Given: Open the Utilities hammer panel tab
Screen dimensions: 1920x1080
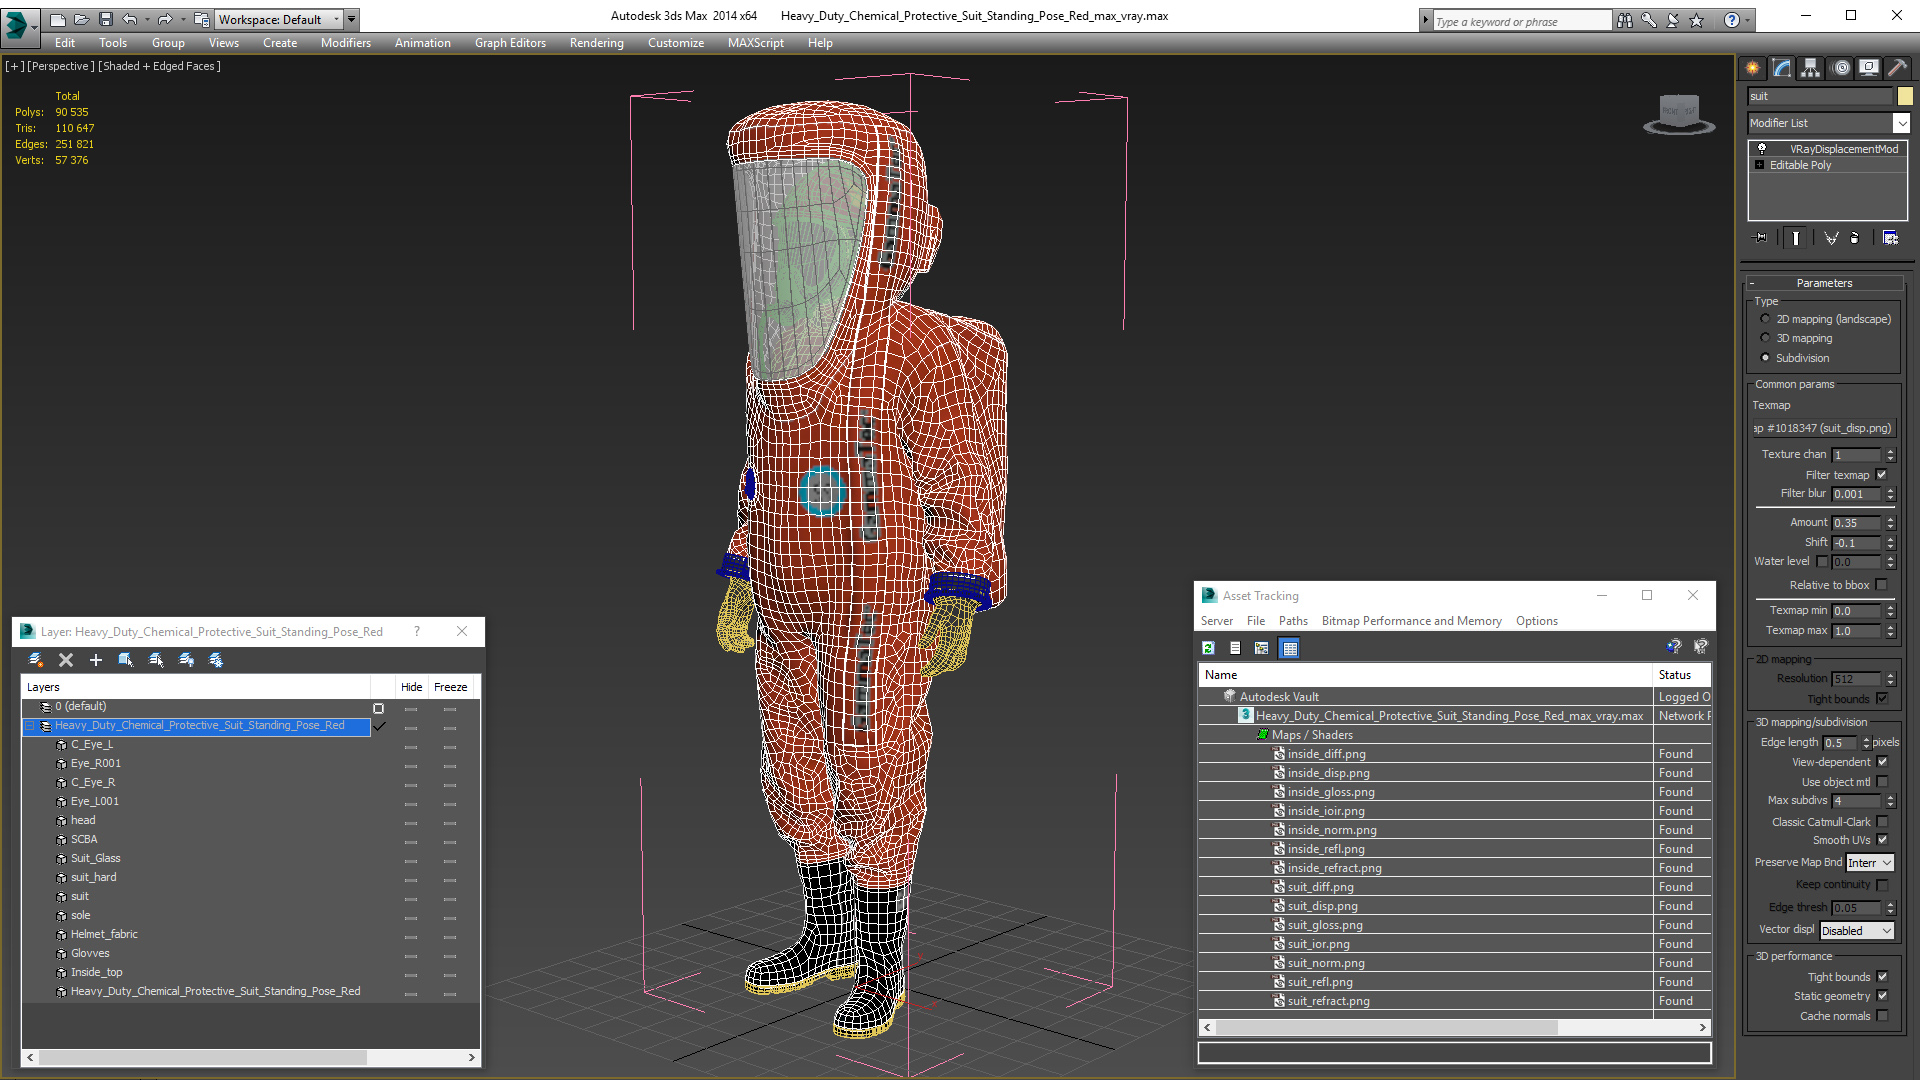Looking at the screenshot, I should (x=1897, y=68).
